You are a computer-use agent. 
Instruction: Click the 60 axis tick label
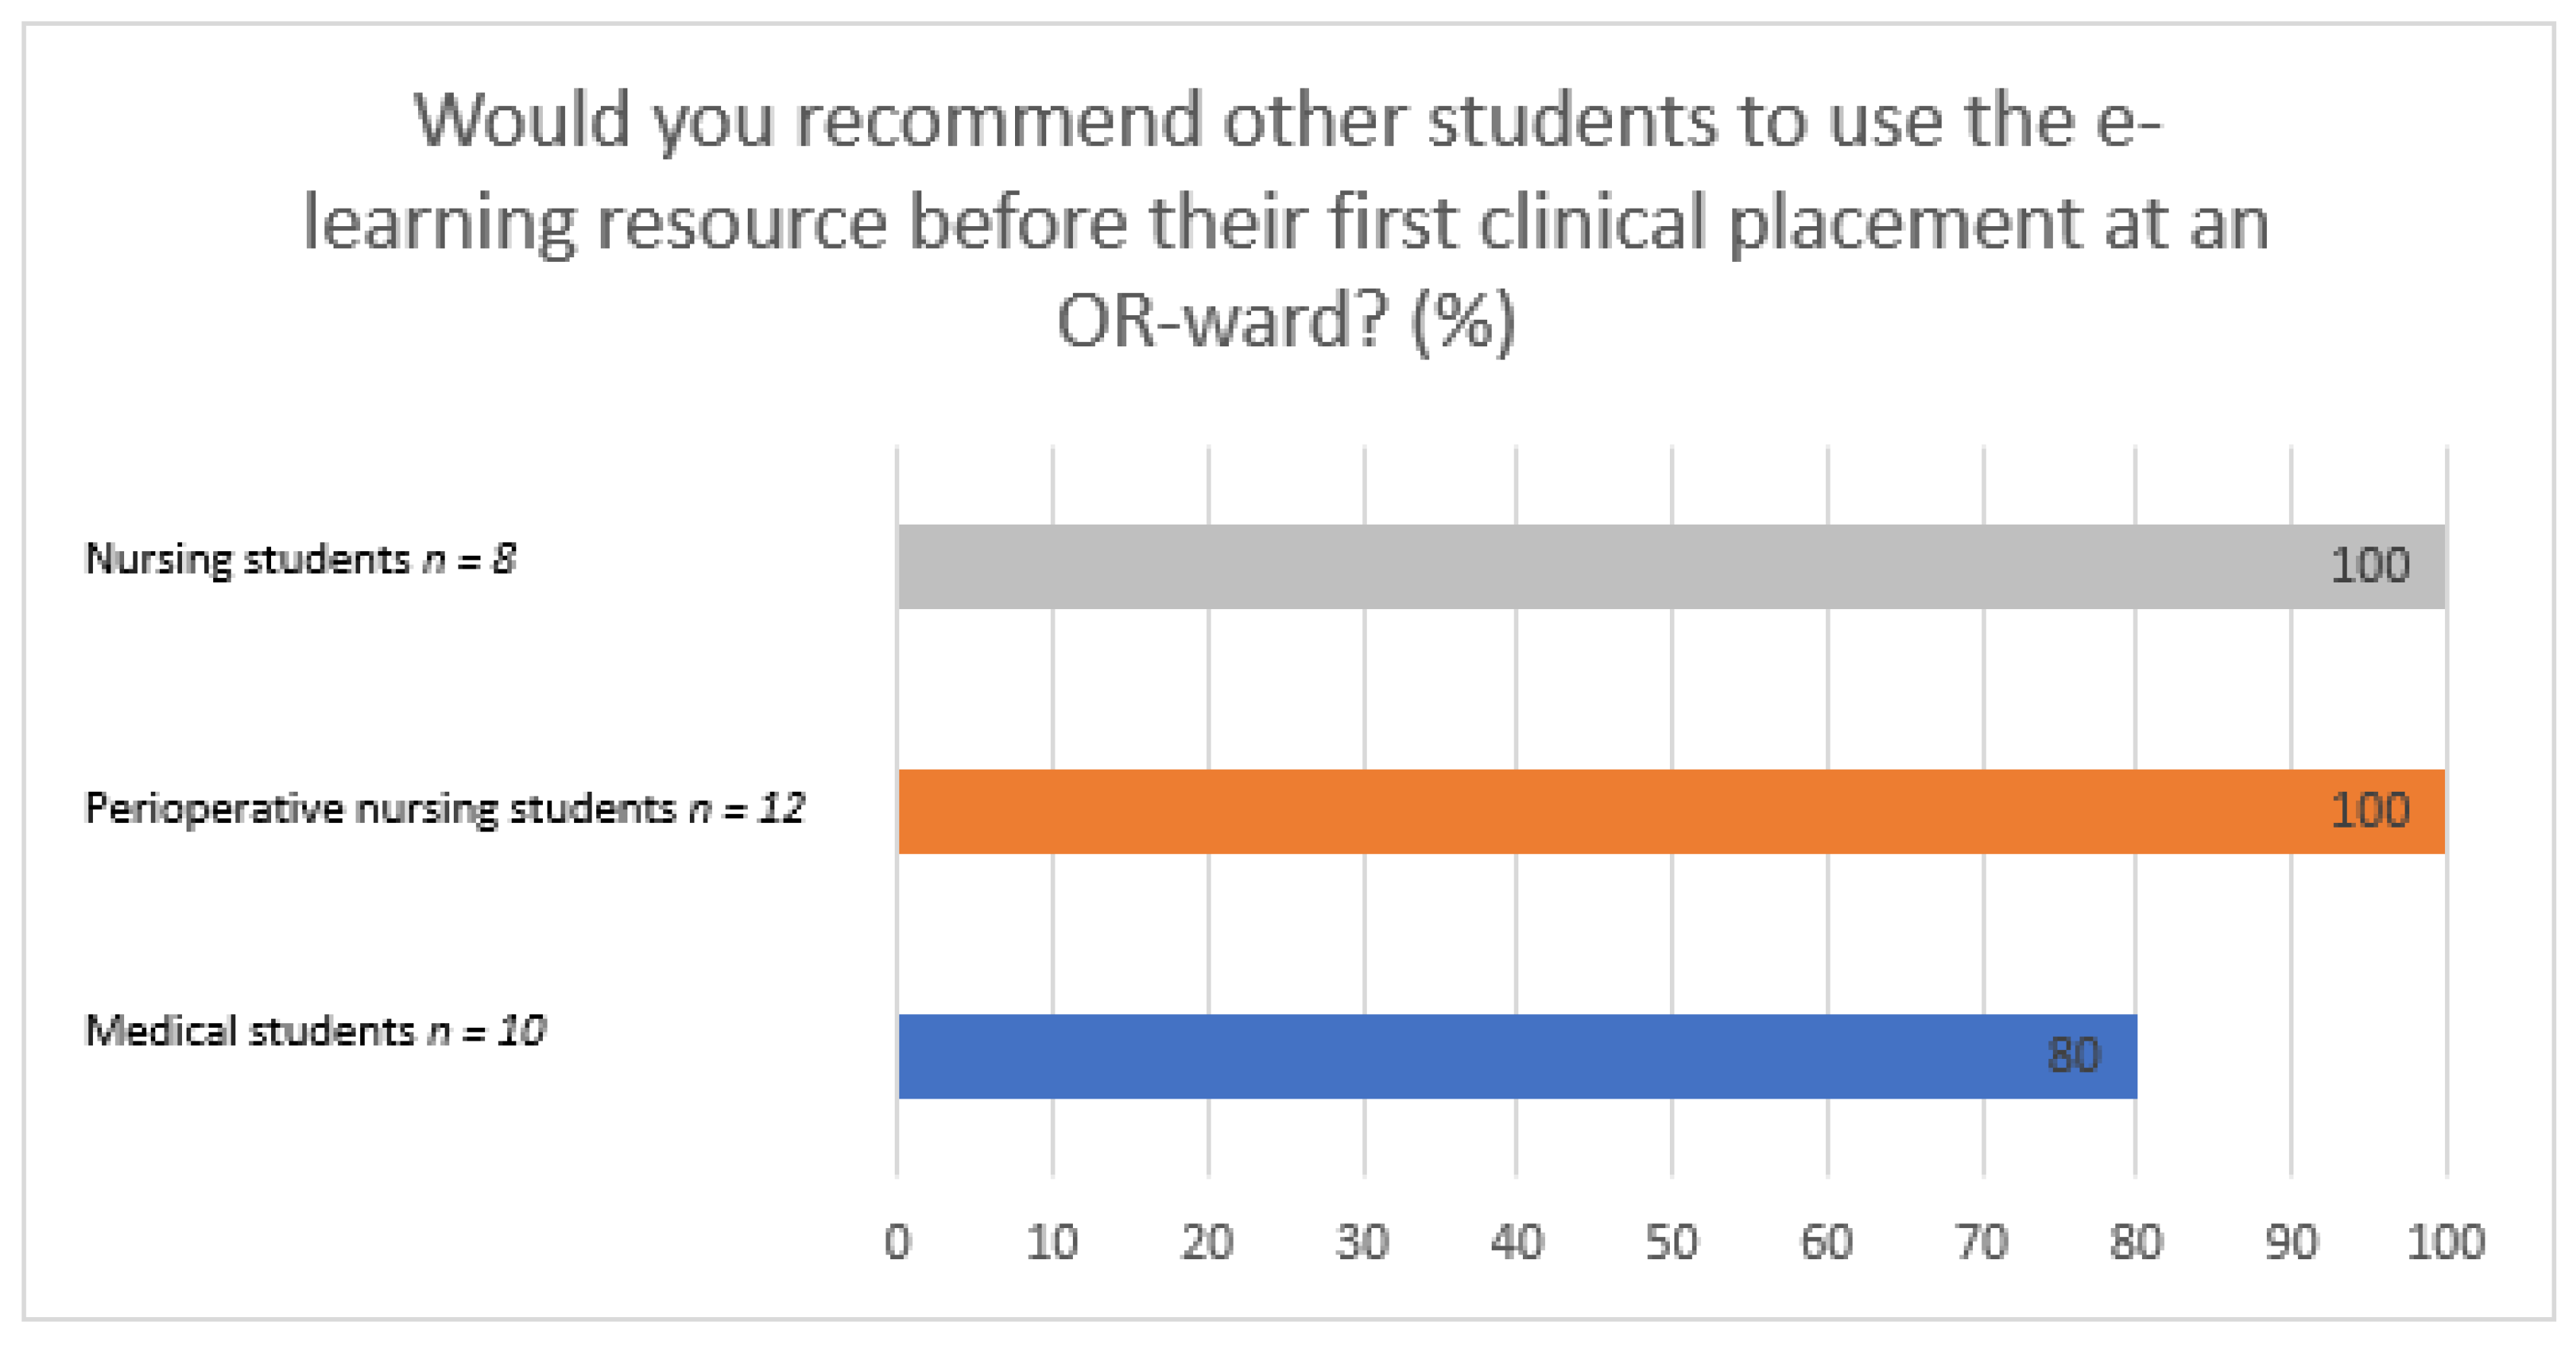[x=1827, y=1243]
